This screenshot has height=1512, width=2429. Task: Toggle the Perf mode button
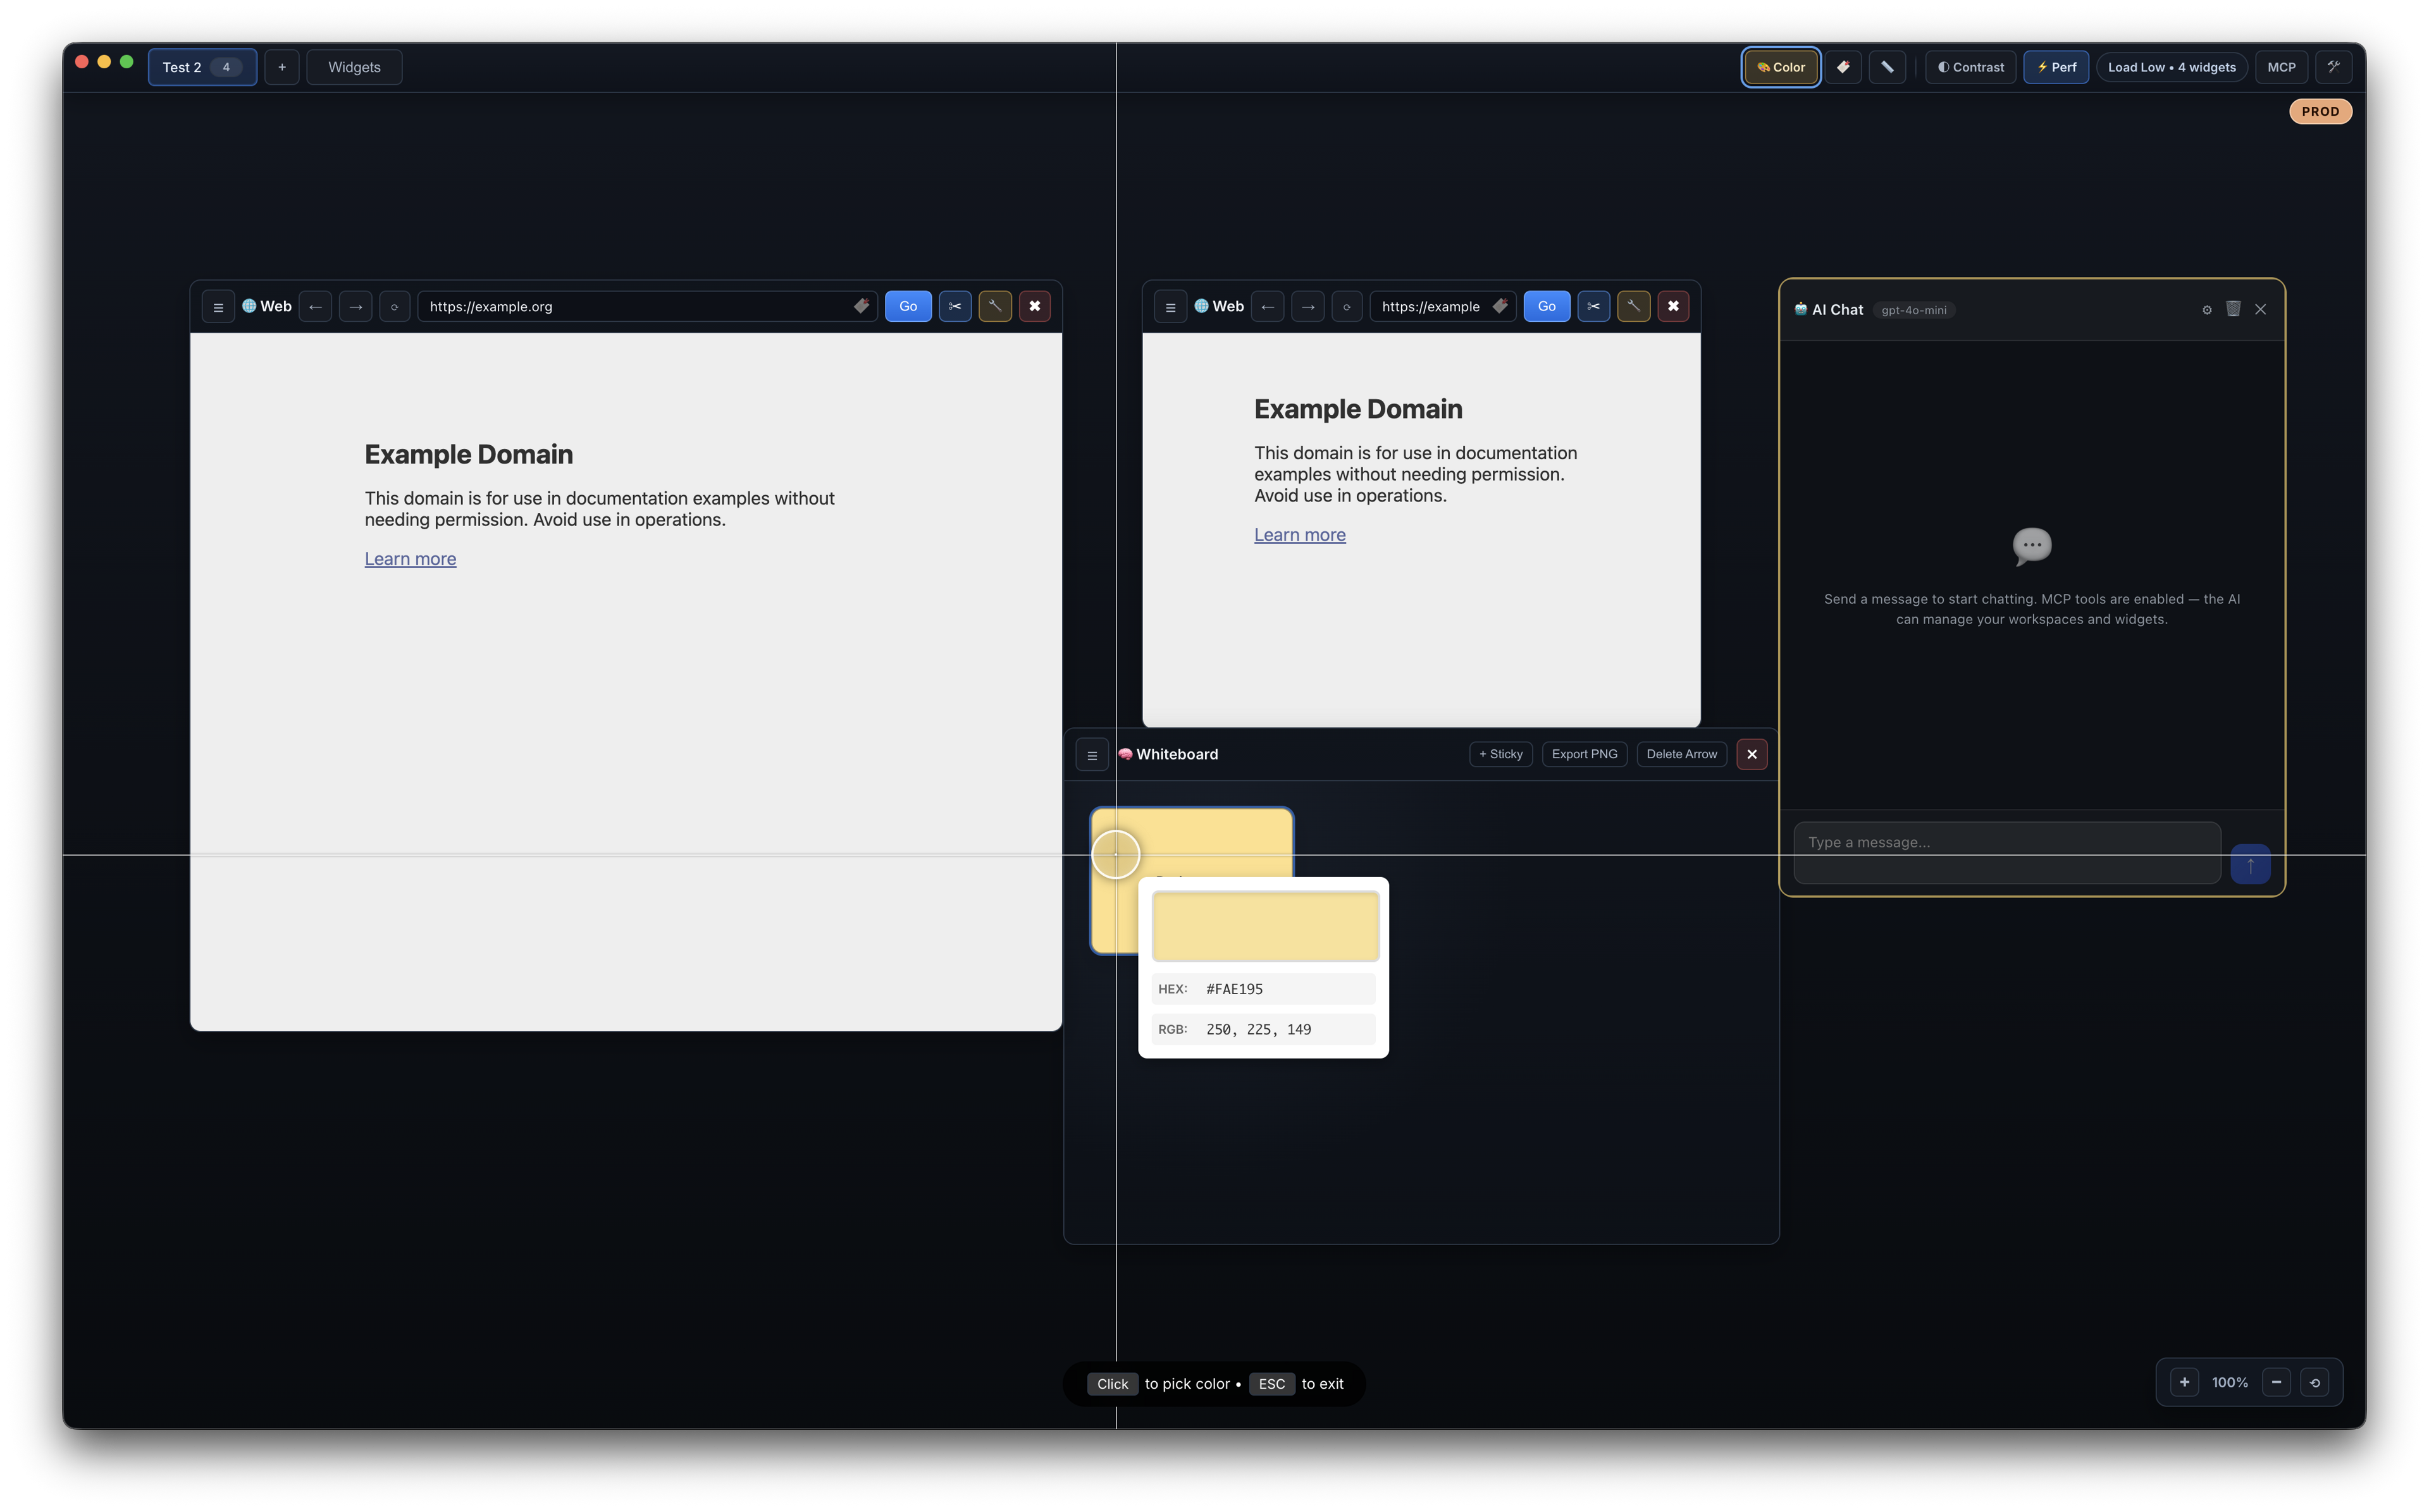coord(2055,67)
